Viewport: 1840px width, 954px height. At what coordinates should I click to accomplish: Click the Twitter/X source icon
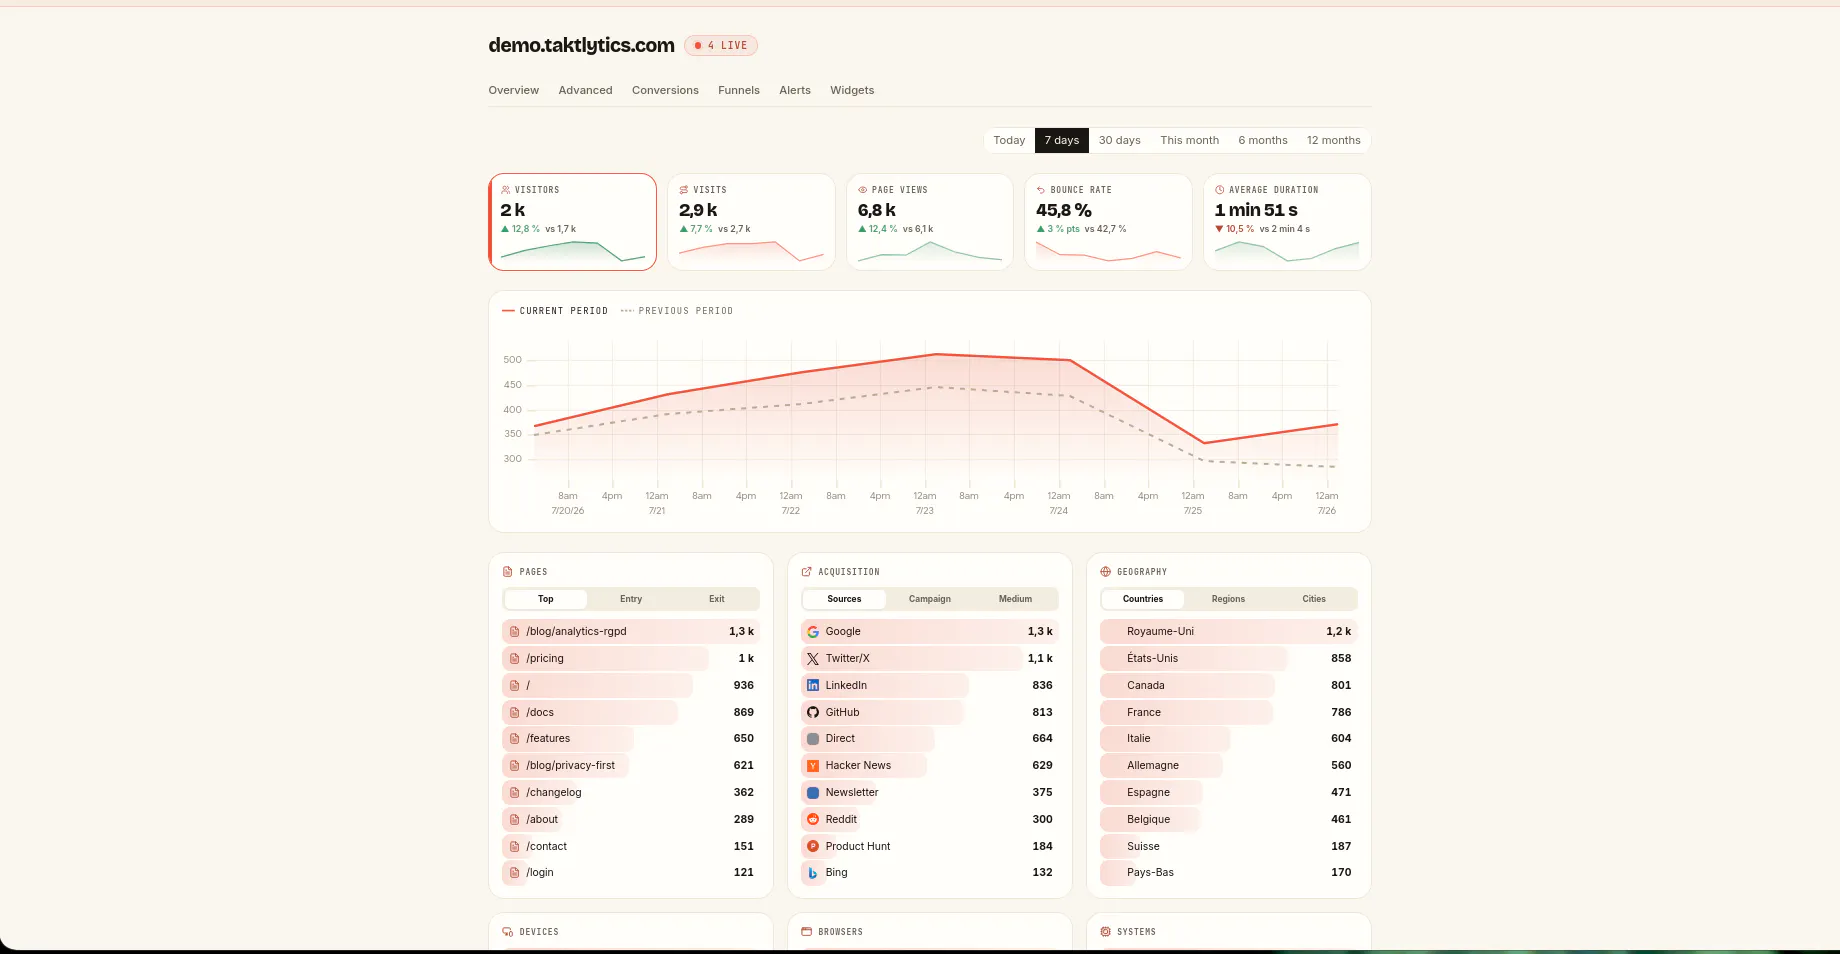pos(813,659)
